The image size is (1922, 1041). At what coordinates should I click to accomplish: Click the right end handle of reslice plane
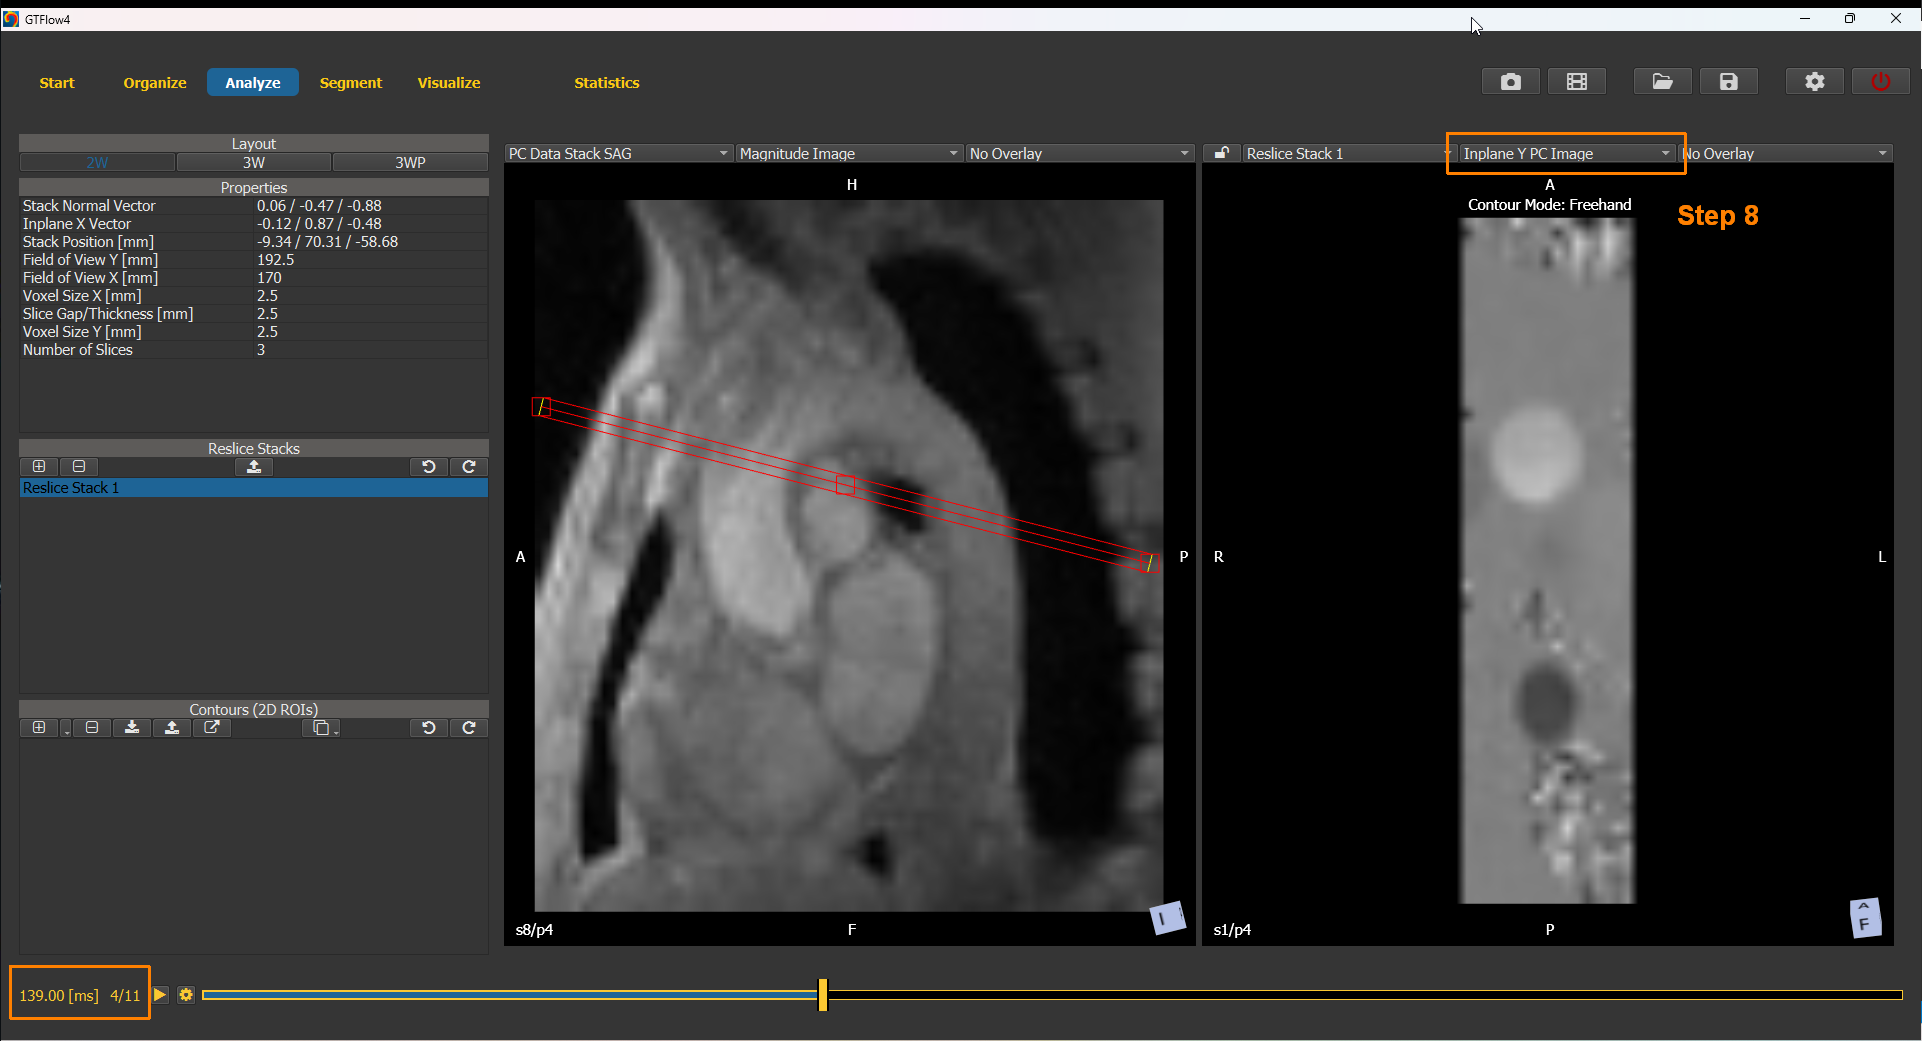pyautogui.click(x=1150, y=563)
